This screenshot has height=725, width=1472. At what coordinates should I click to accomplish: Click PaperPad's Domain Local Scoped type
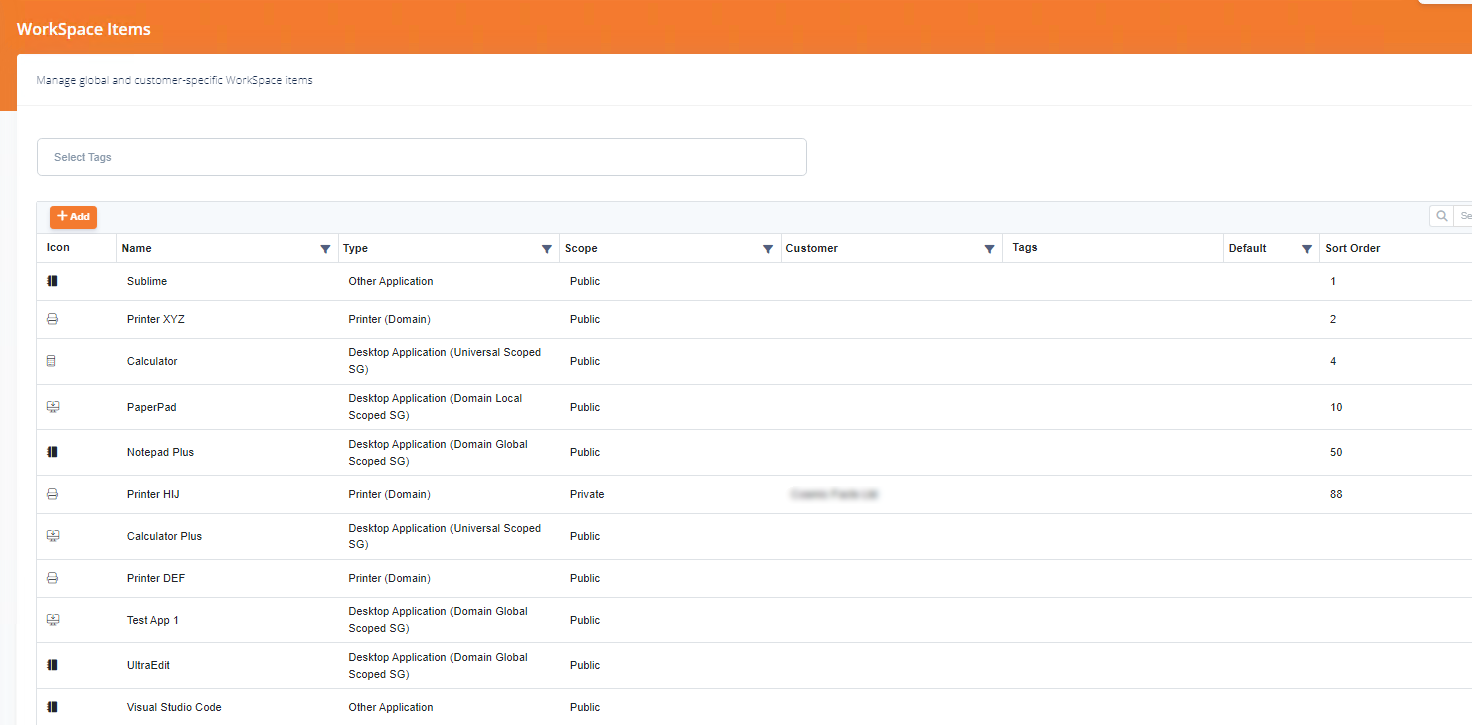tap(435, 406)
